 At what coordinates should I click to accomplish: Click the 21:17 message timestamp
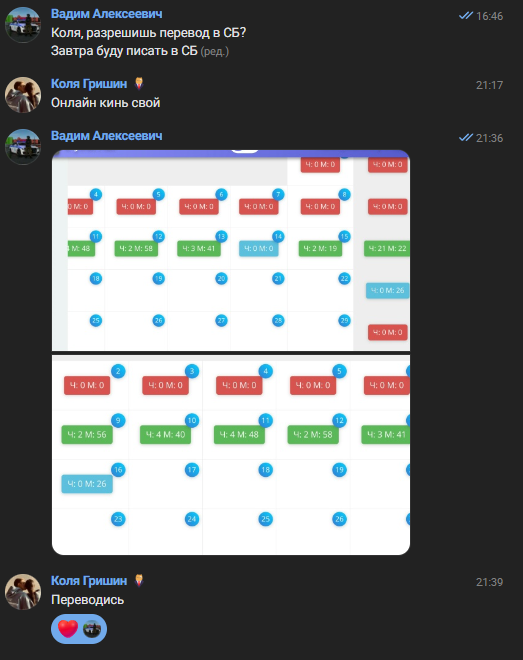(x=489, y=85)
